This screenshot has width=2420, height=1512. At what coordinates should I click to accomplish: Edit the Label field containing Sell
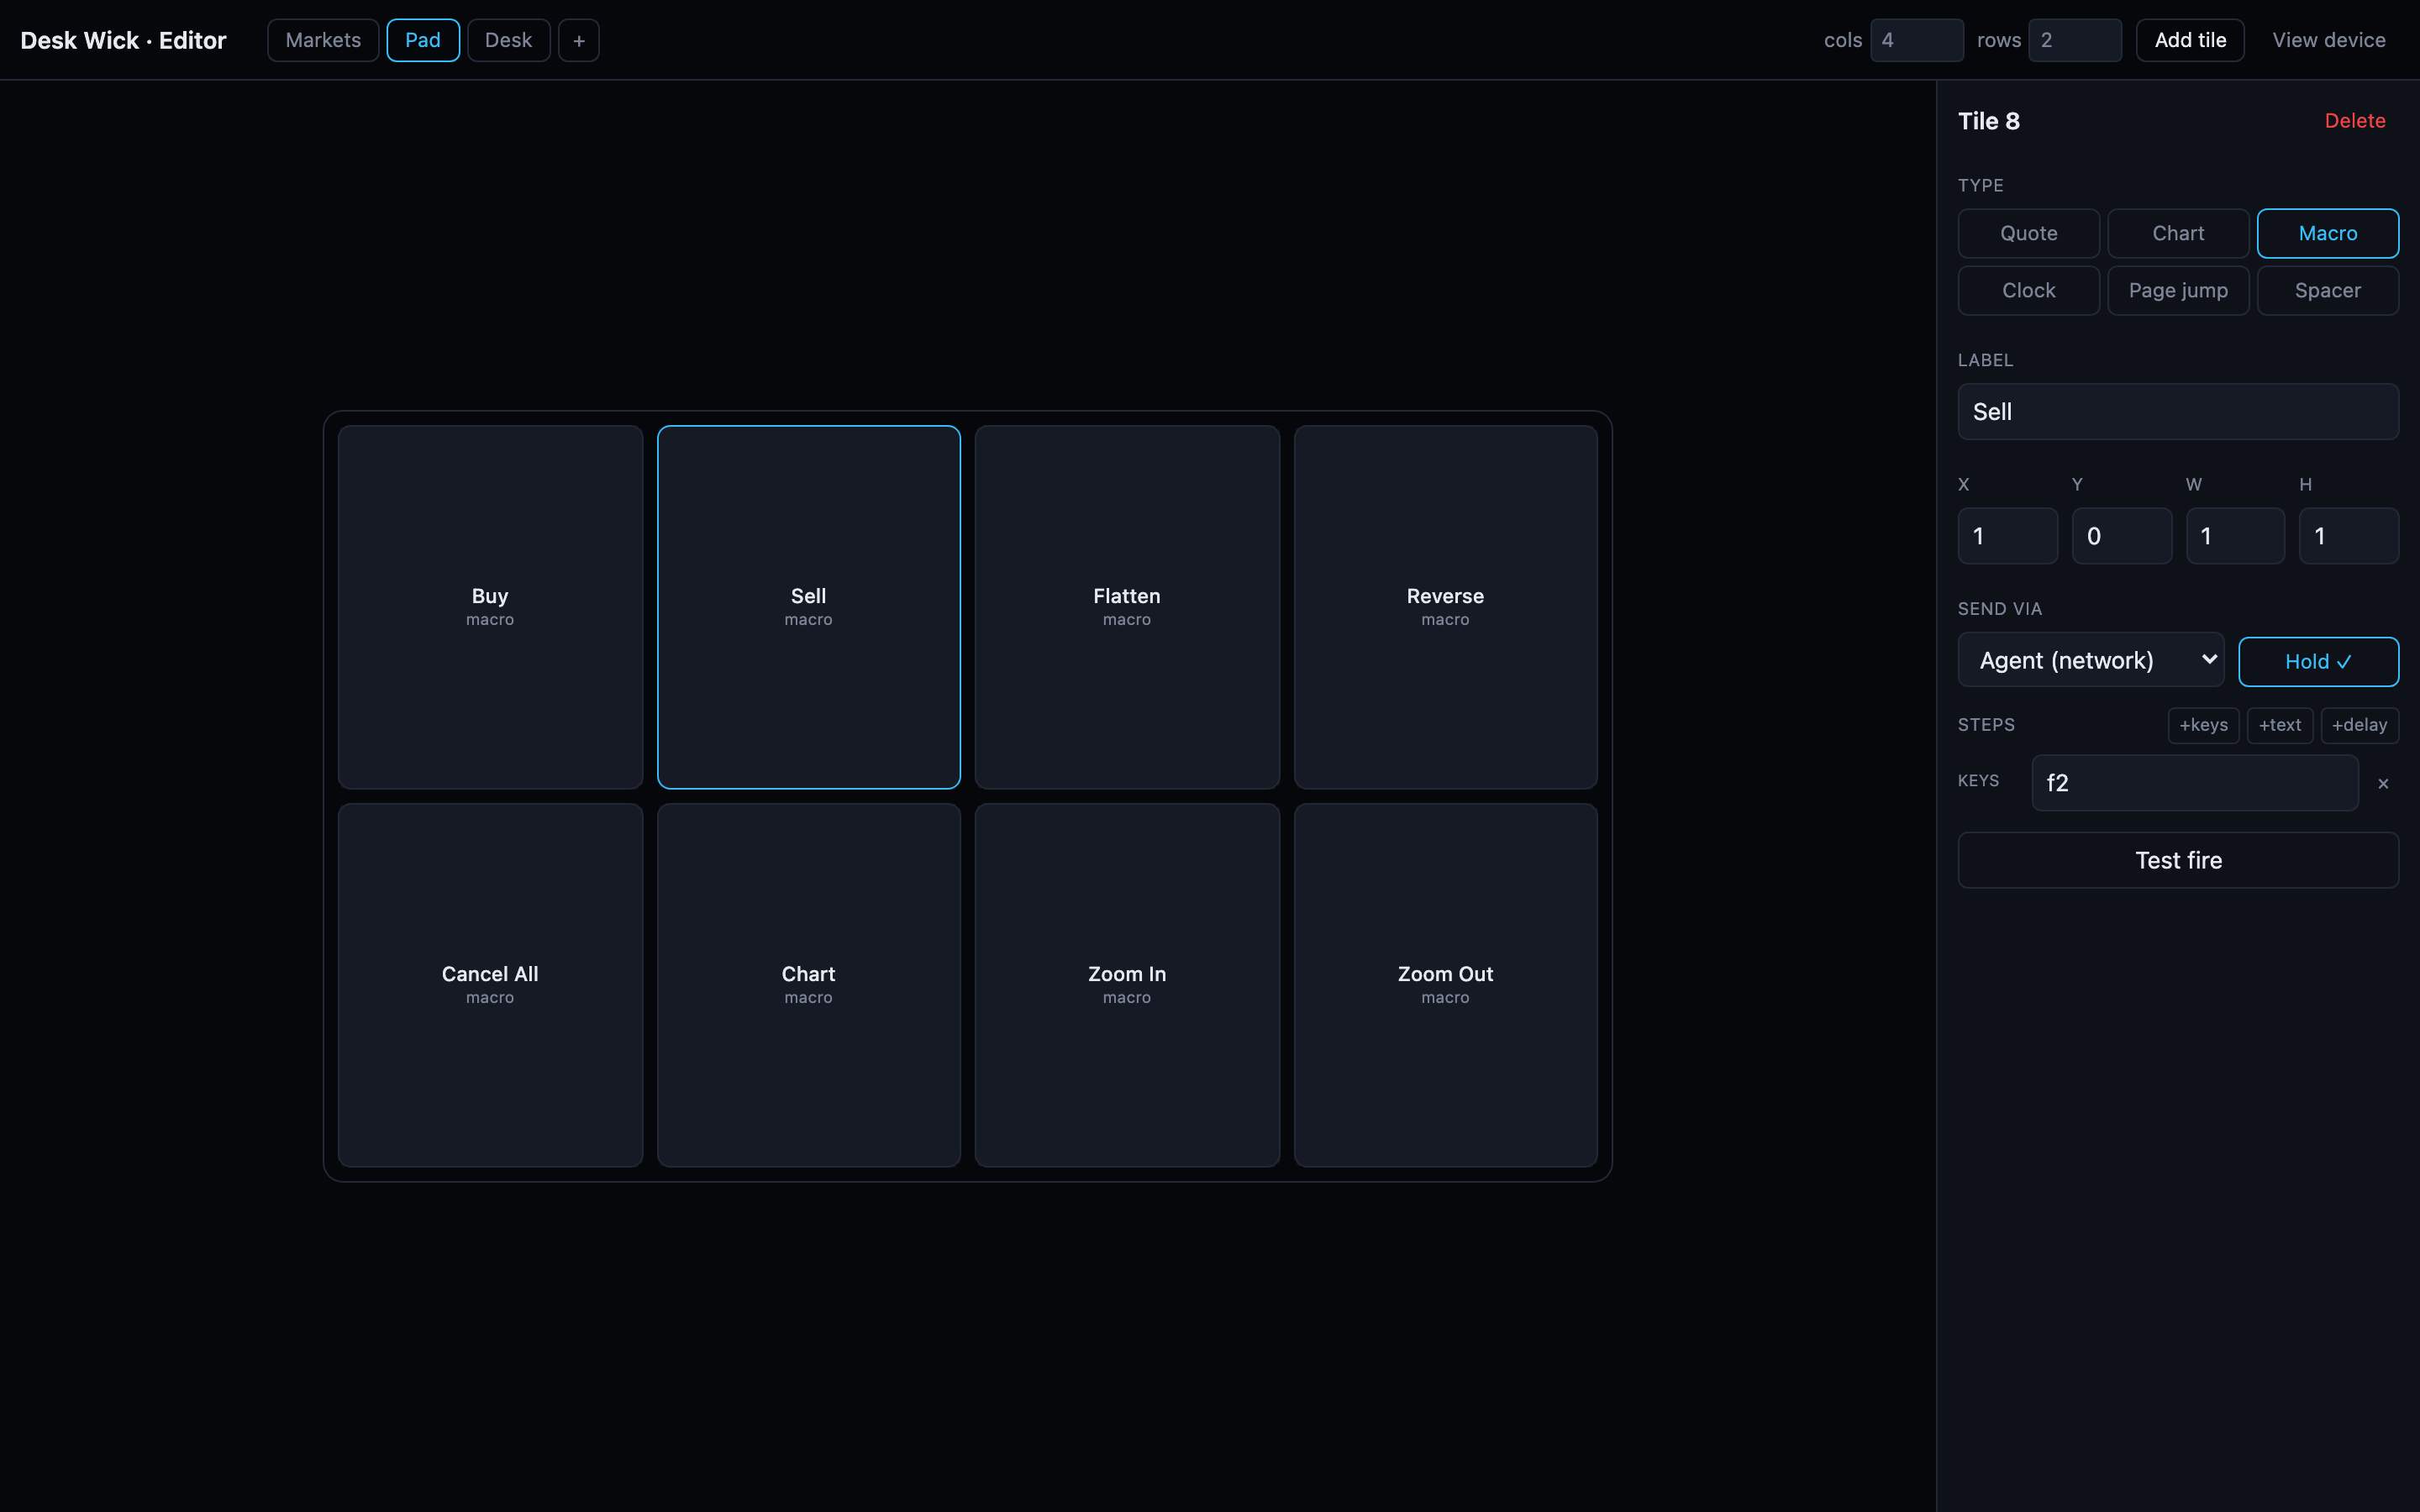click(2178, 411)
